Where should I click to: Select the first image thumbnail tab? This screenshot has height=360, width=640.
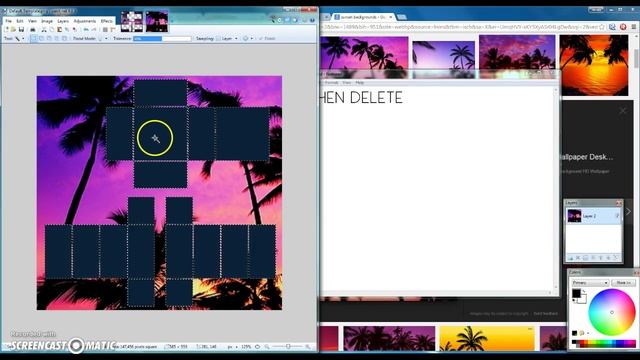[132, 21]
